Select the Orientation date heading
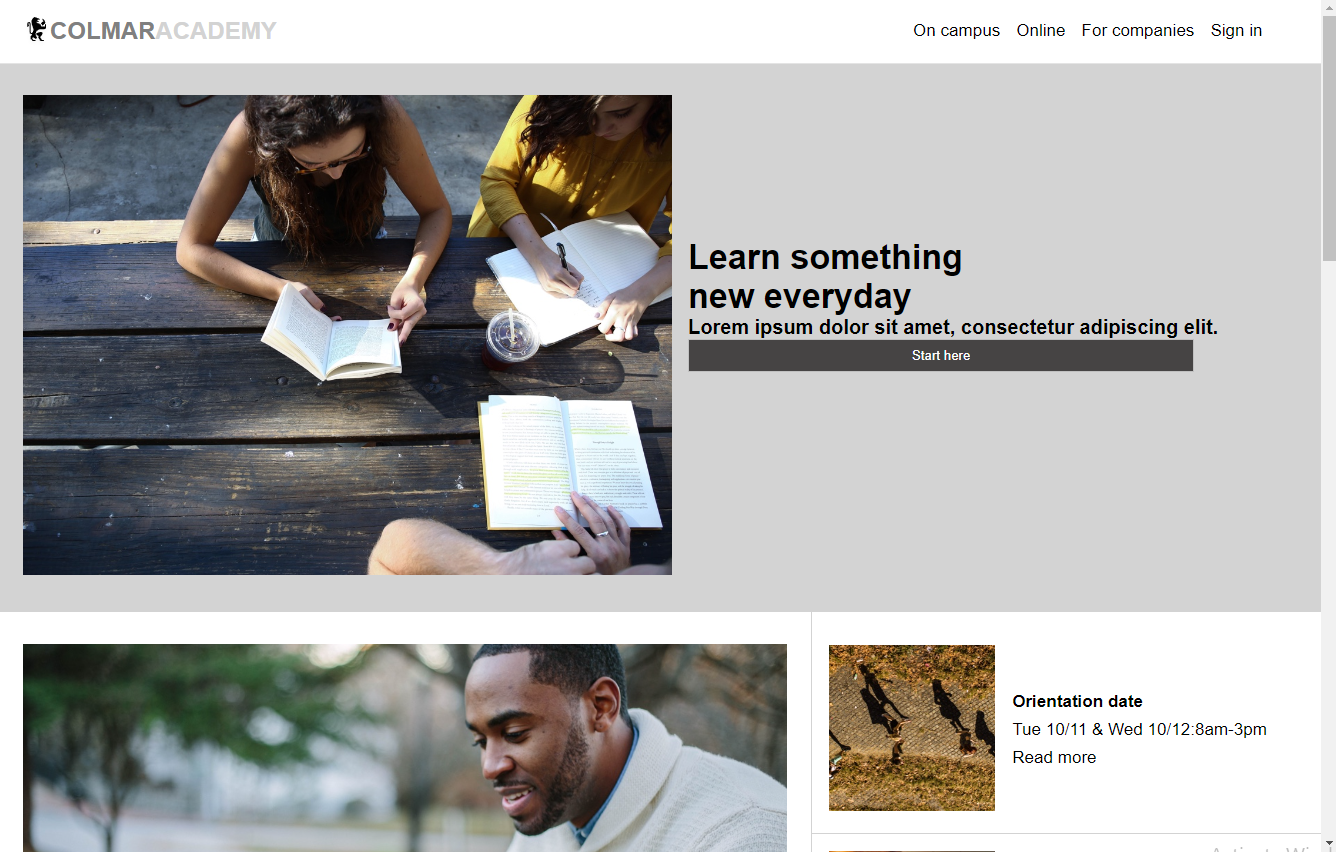1336x852 pixels. click(1077, 702)
